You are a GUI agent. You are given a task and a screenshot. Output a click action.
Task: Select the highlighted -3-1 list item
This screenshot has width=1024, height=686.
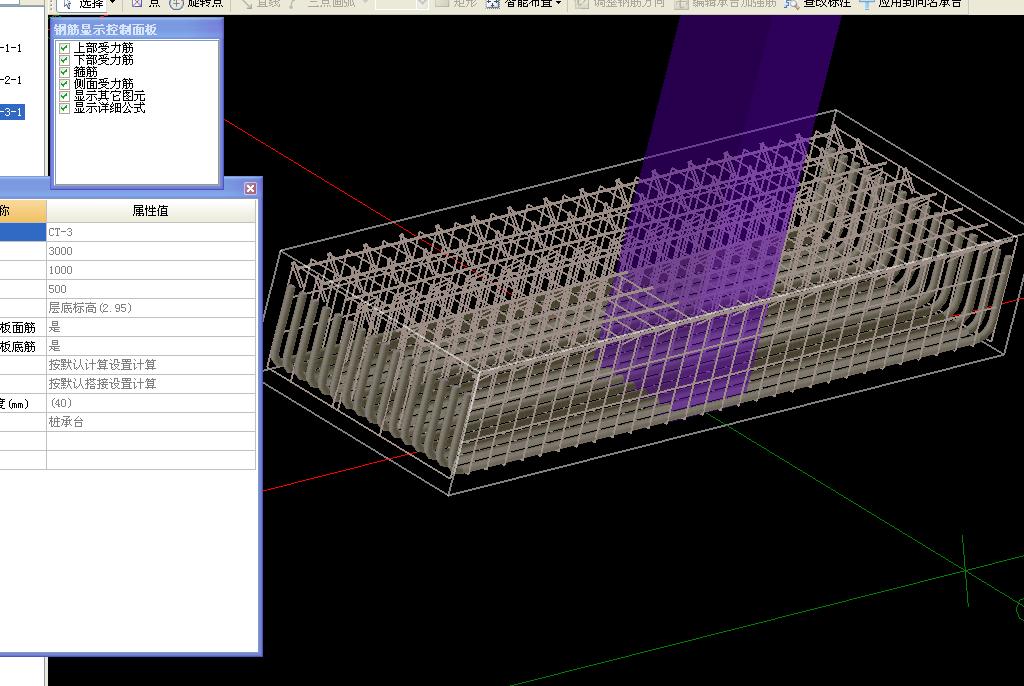pyautogui.click(x=12, y=112)
